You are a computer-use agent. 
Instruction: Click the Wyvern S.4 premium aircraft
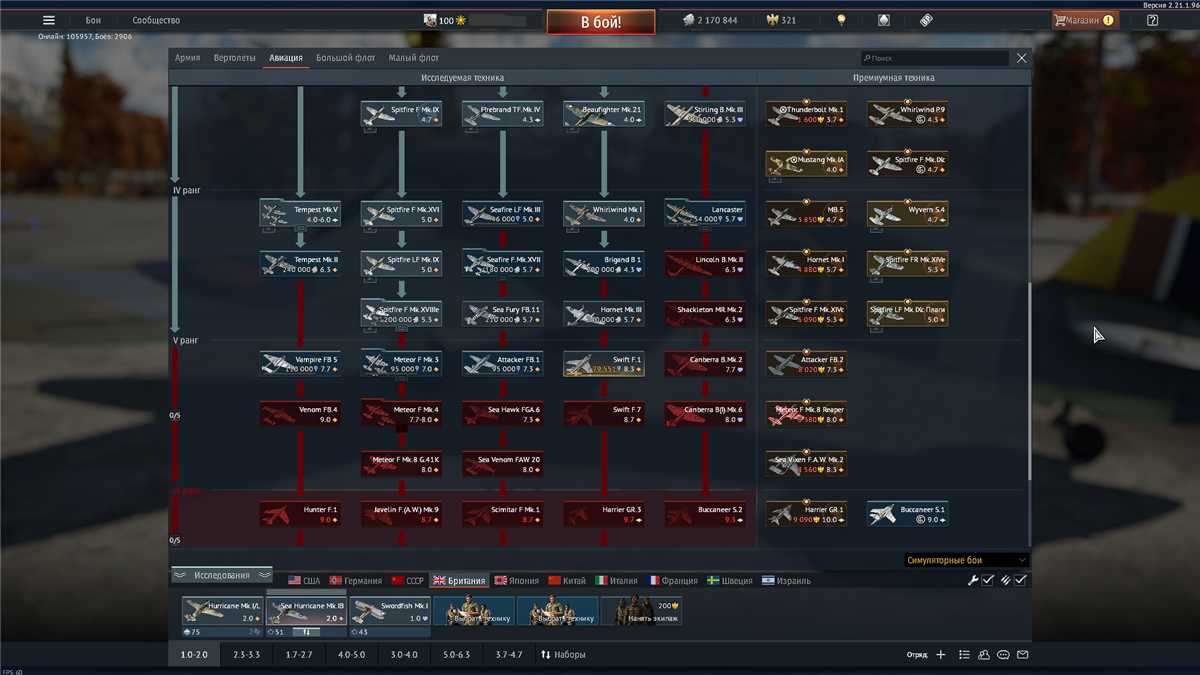click(907, 214)
